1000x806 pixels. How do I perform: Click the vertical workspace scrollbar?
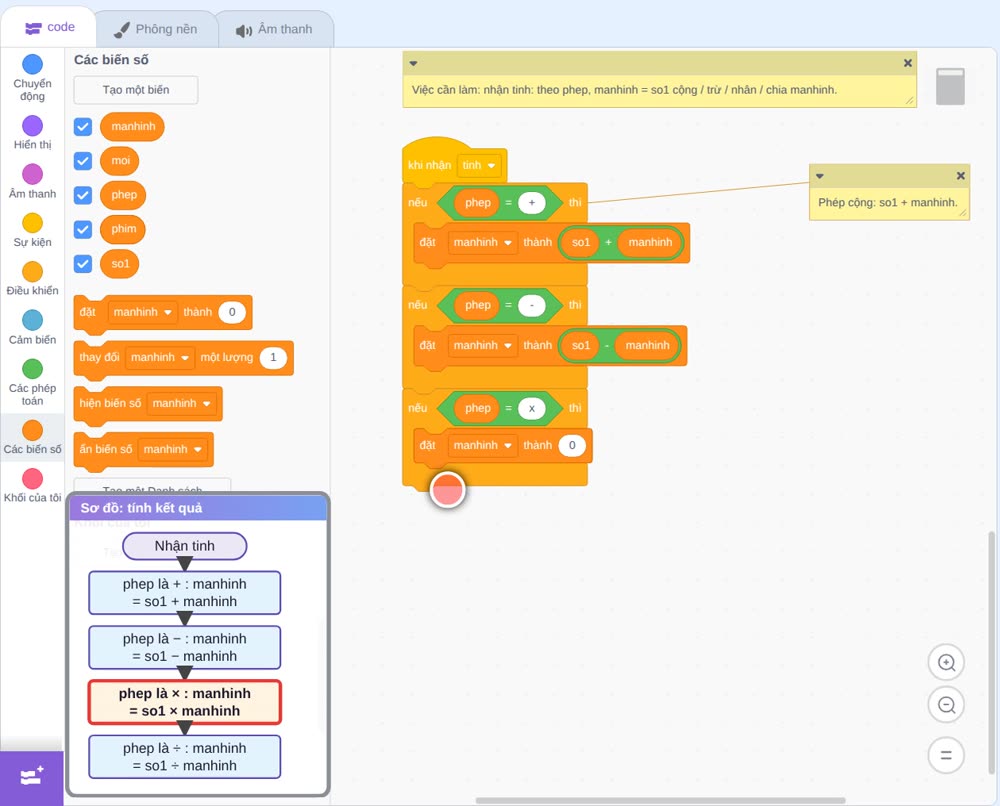pyautogui.click(x=991, y=652)
